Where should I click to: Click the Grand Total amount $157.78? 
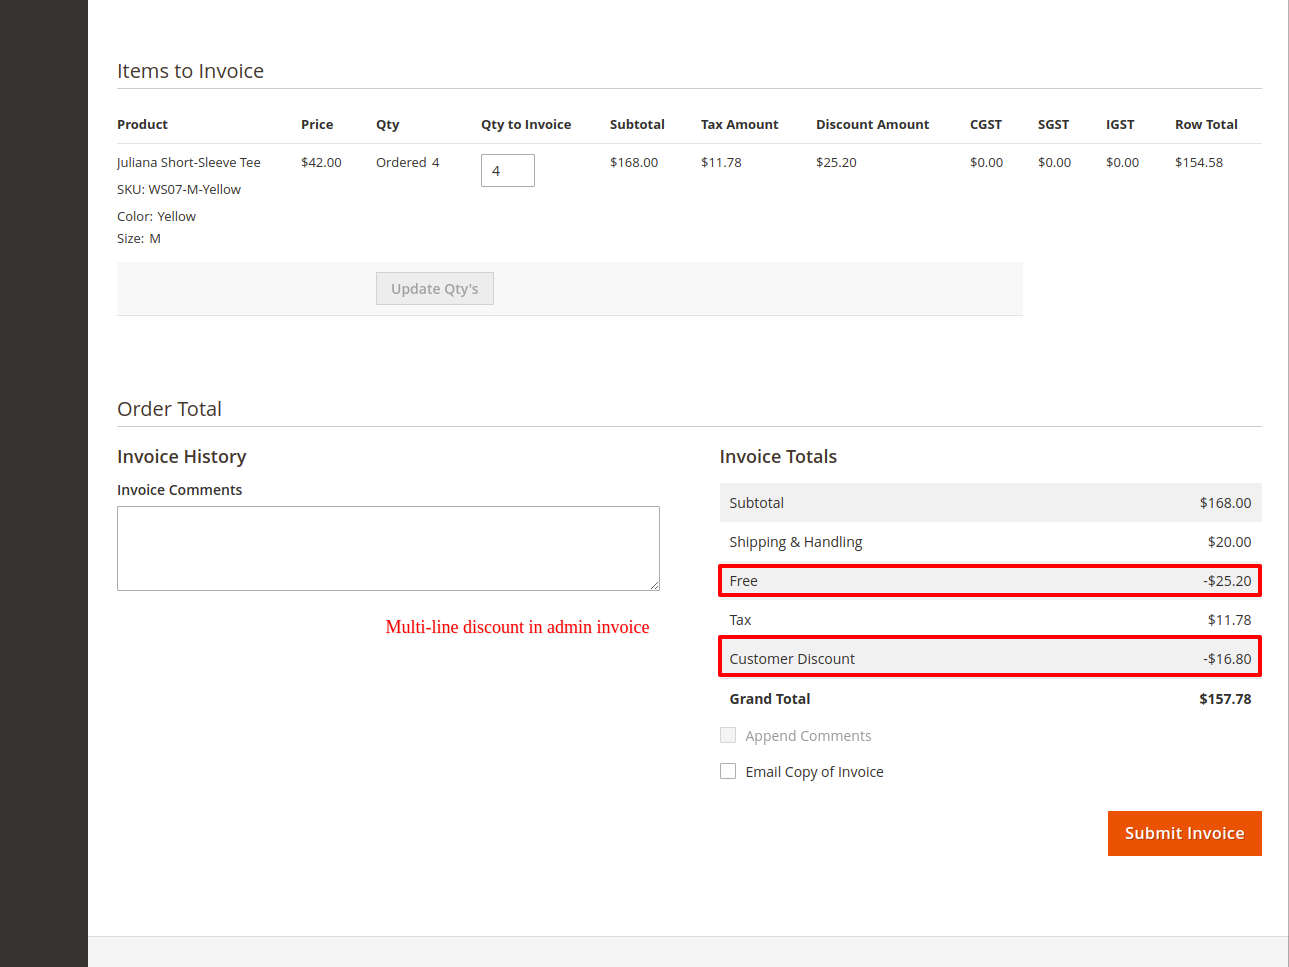coord(1225,699)
